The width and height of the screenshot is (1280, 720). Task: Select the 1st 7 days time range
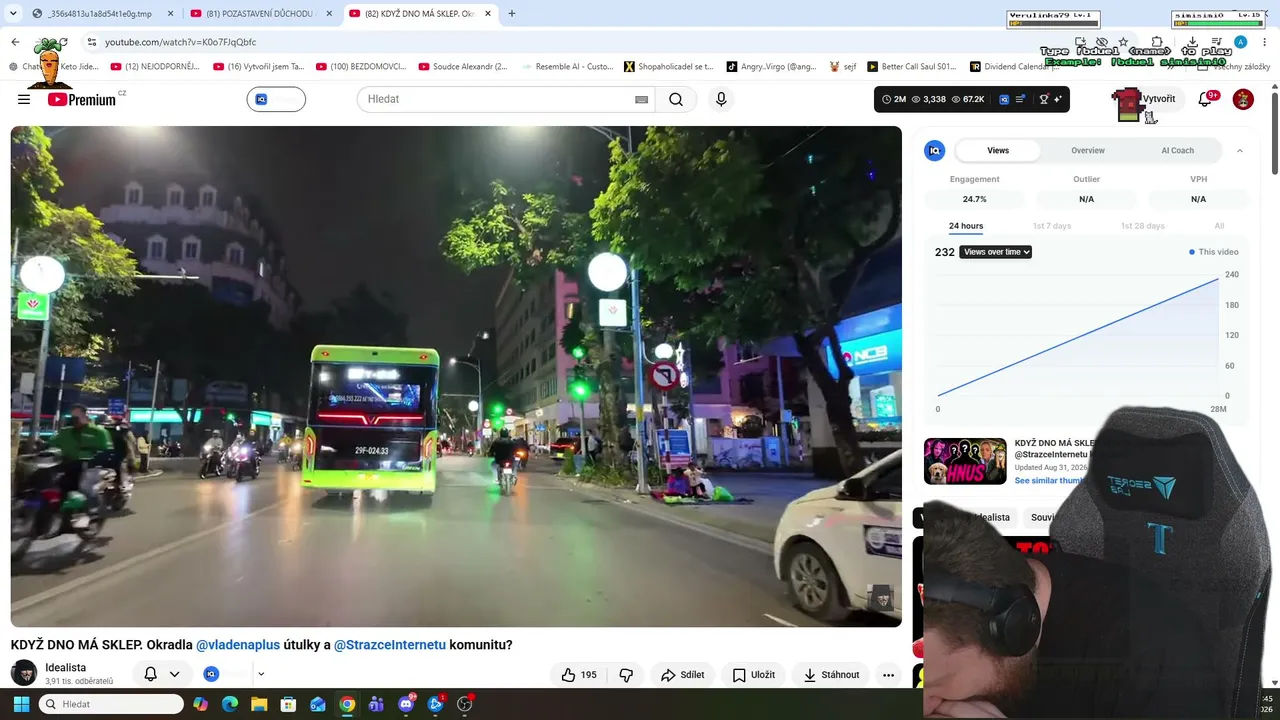pos(1052,226)
